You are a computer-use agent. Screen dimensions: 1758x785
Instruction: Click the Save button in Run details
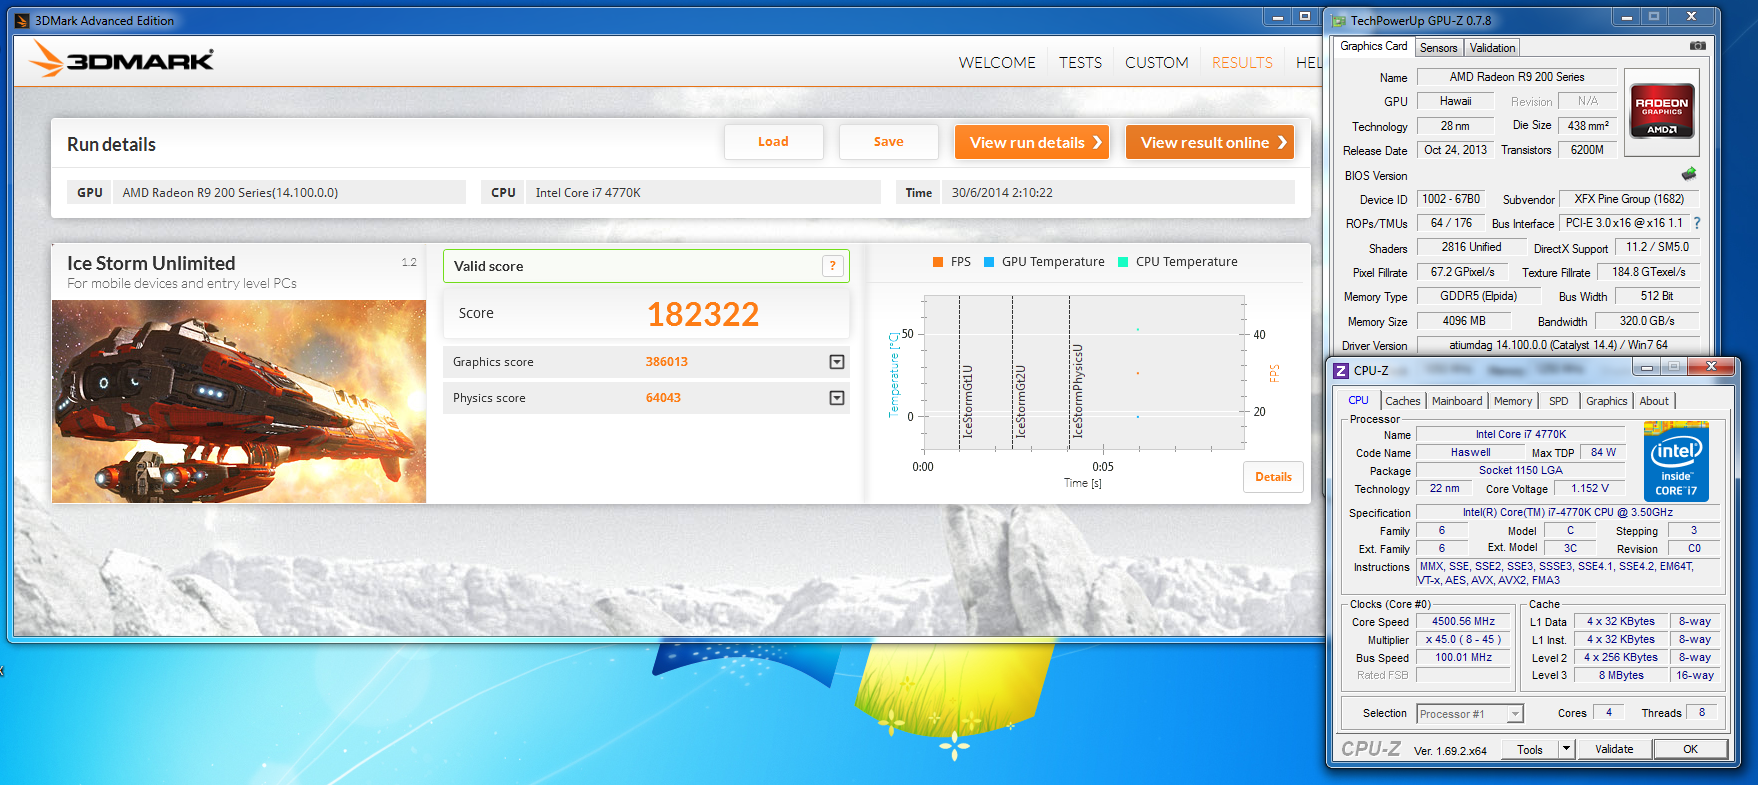click(x=888, y=142)
